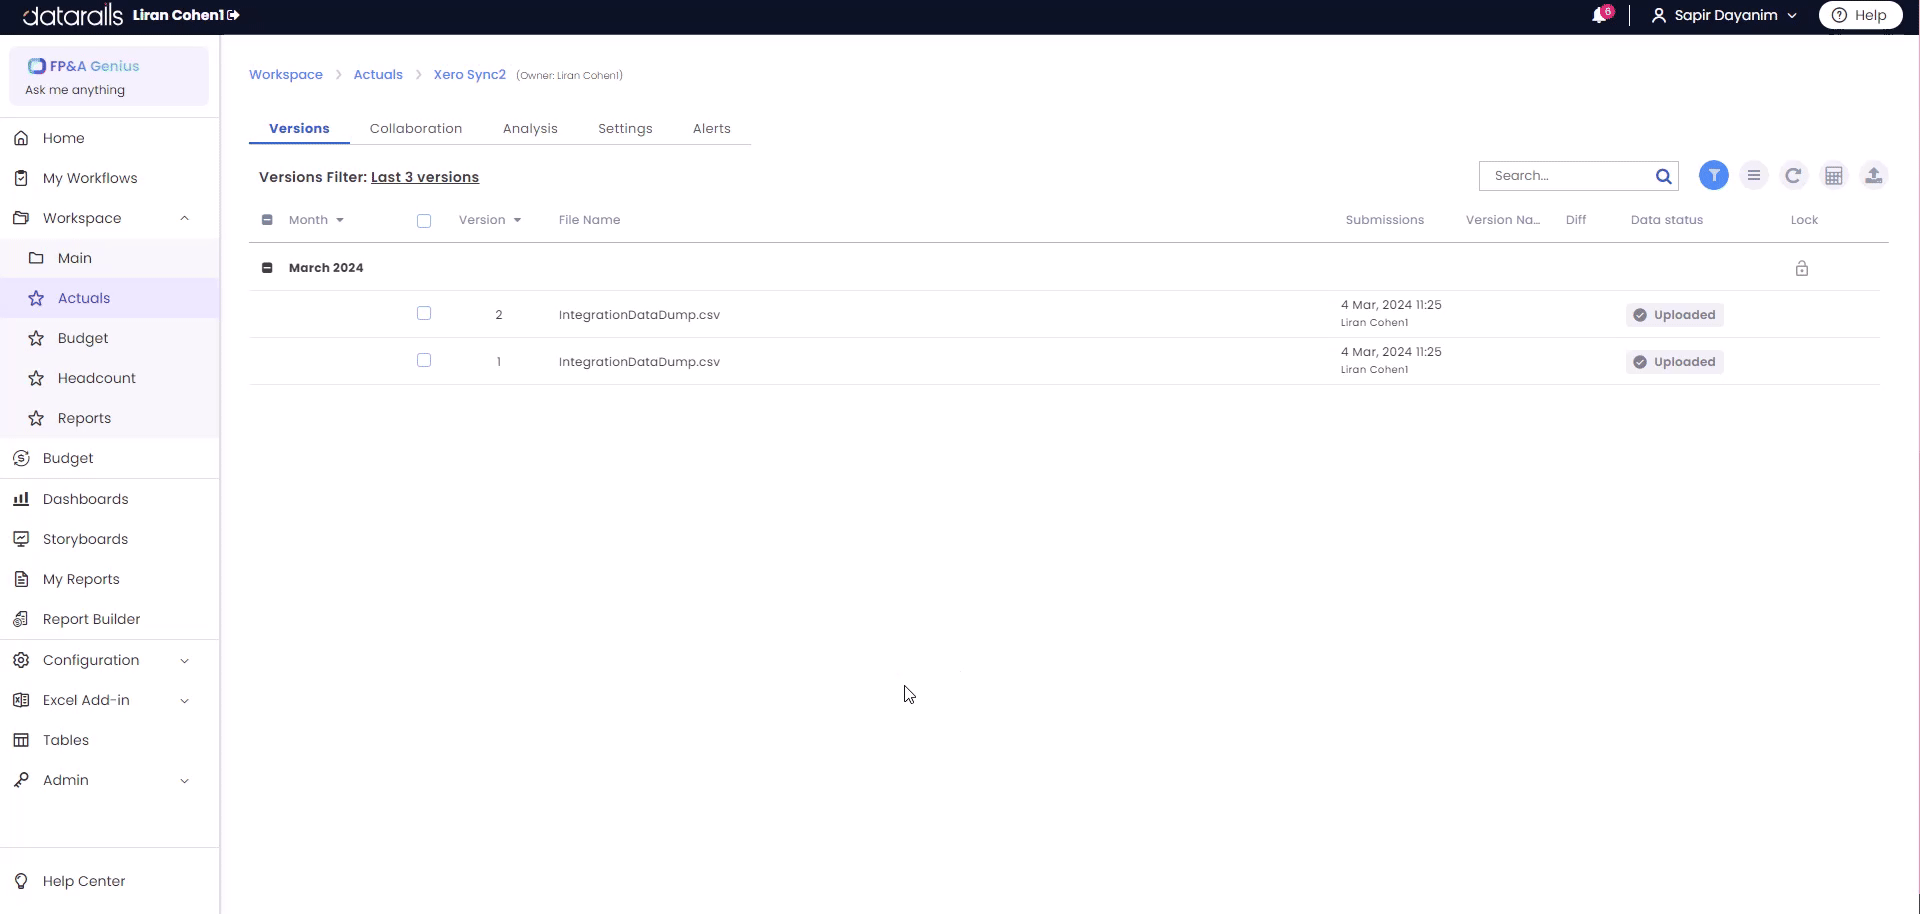Click the Last 3 versions filter link

[x=425, y=177]
